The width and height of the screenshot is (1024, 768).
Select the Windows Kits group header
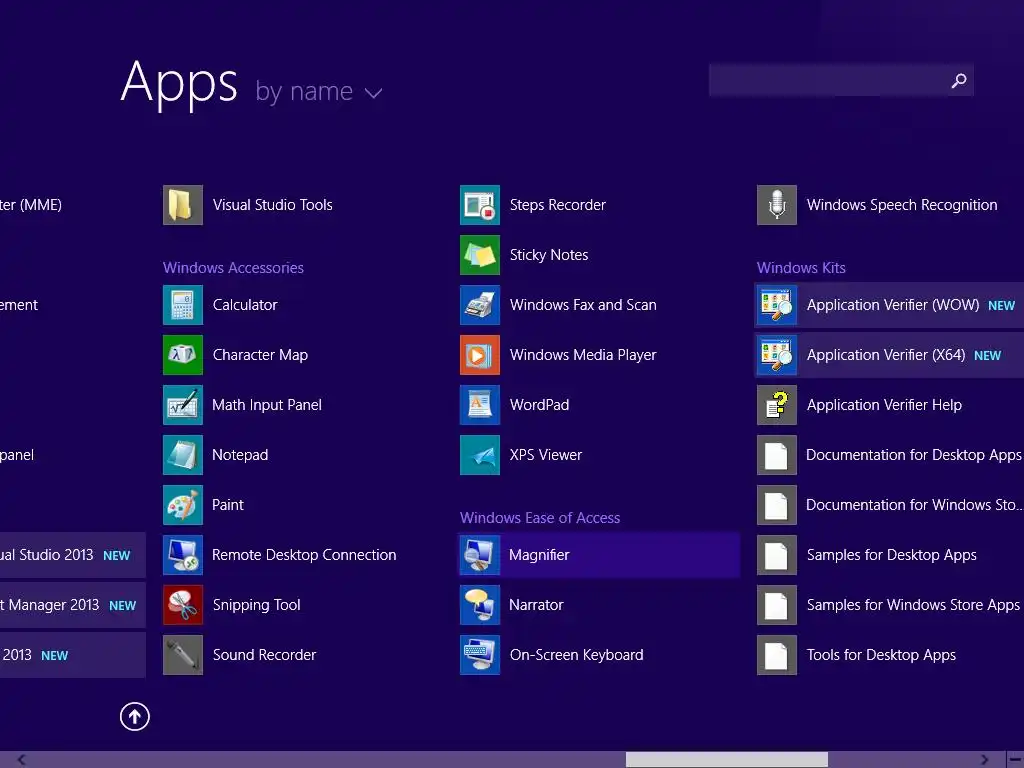tap(801, 268)
